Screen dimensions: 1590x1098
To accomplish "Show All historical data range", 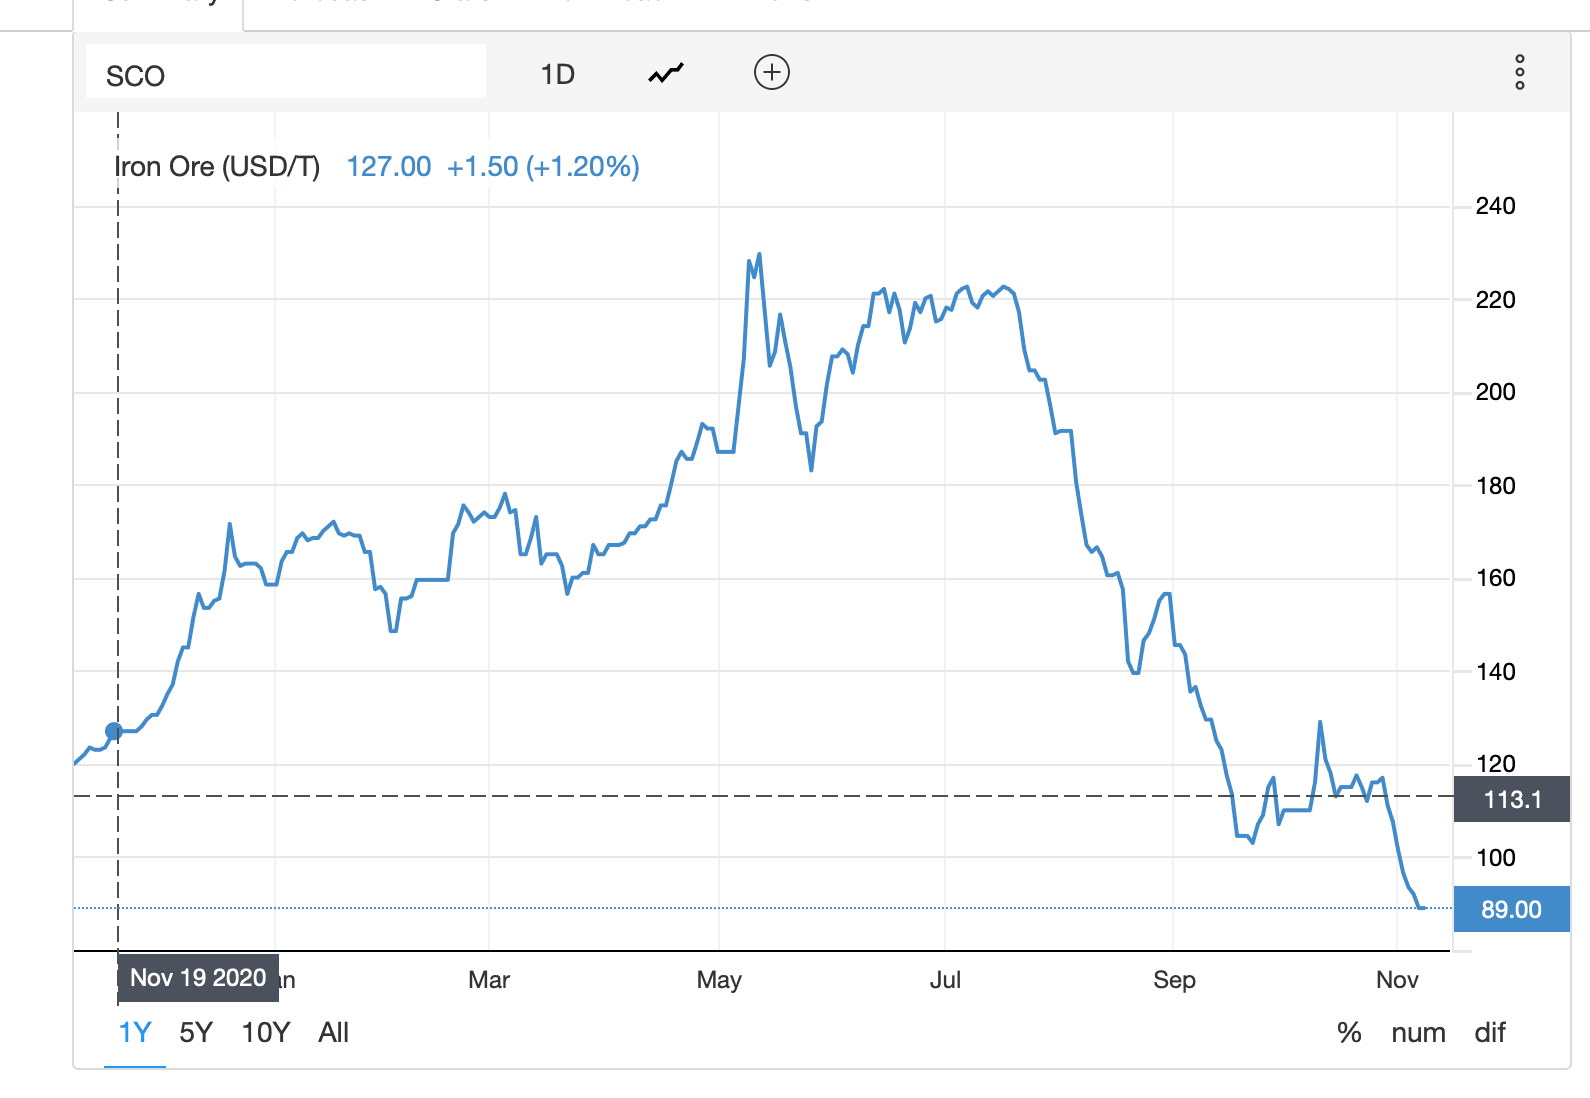I will pos(333,1033).
